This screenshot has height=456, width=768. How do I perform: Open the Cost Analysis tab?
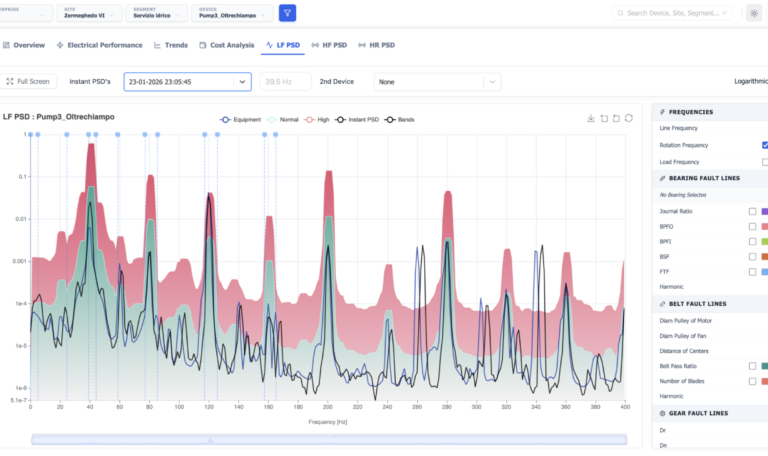pyautogui.click(x=227, y=45)
